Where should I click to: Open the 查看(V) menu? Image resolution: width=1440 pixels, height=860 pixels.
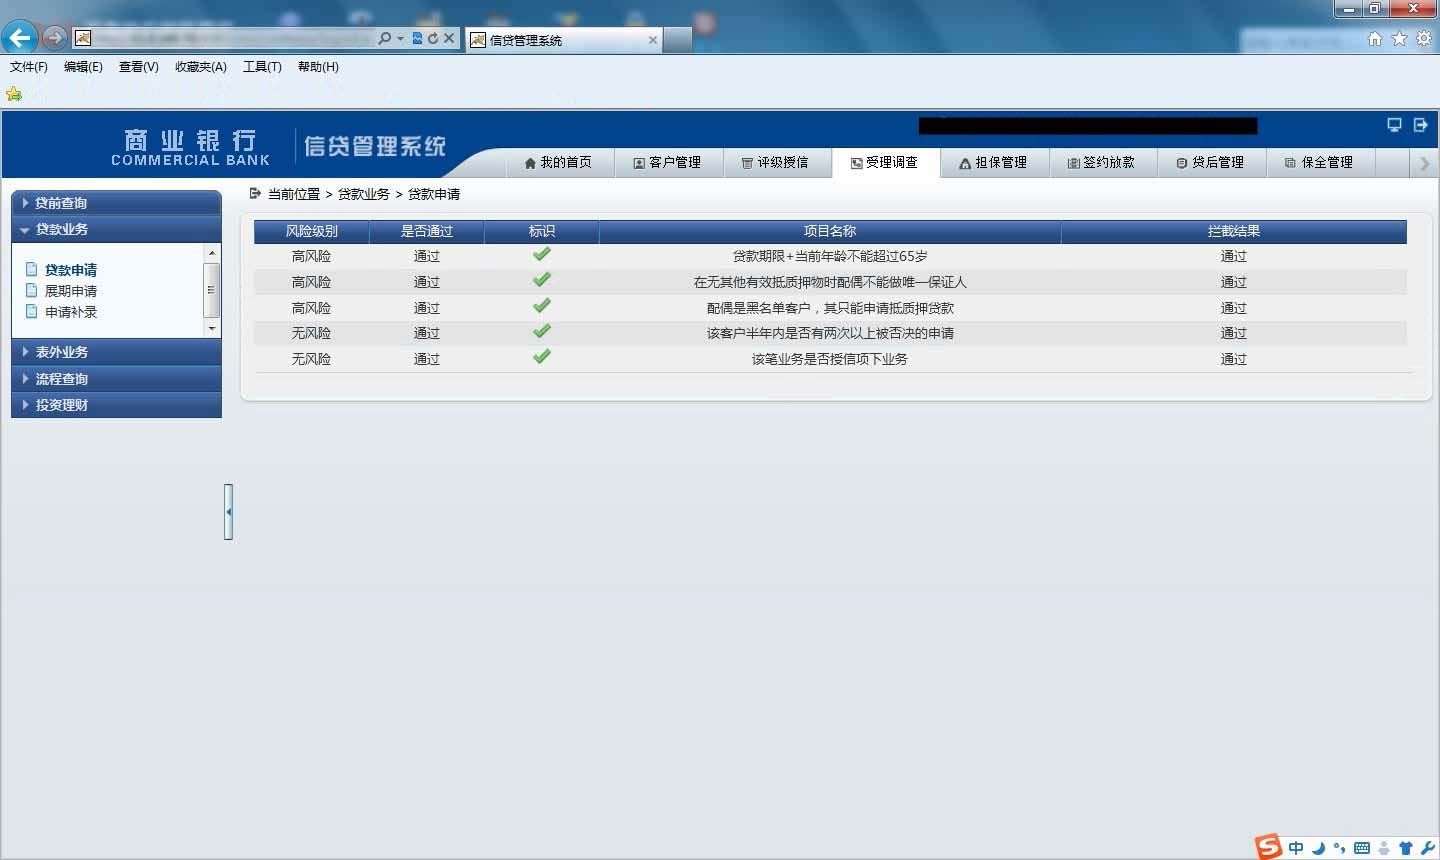(139, 67)
